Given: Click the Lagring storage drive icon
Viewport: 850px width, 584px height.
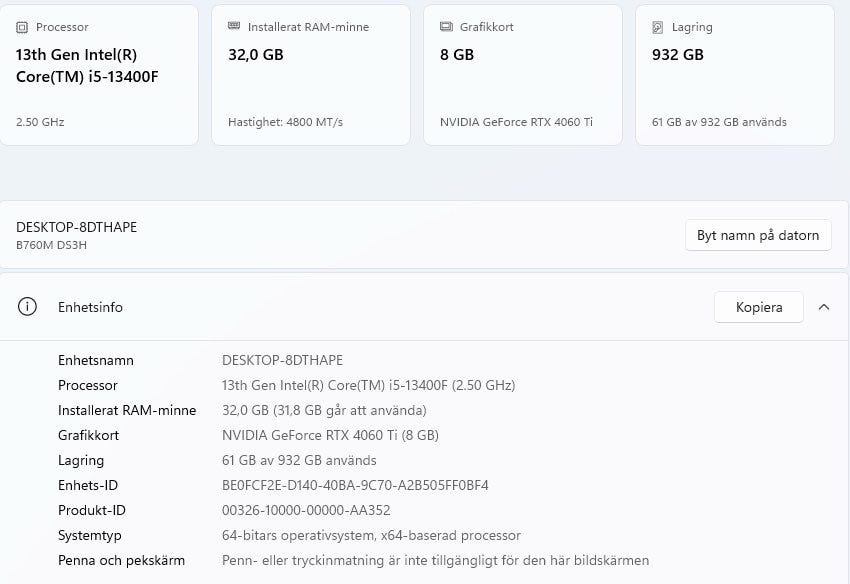Looking at the screenshot, I should [x=658, y=27].
